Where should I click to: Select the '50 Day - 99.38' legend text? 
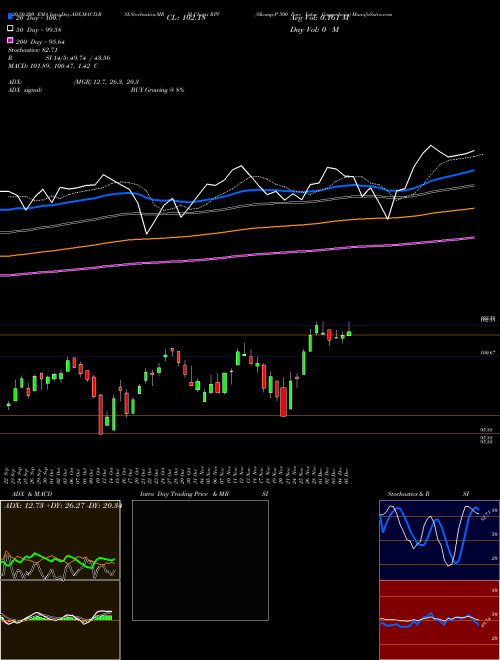[38, 30]
